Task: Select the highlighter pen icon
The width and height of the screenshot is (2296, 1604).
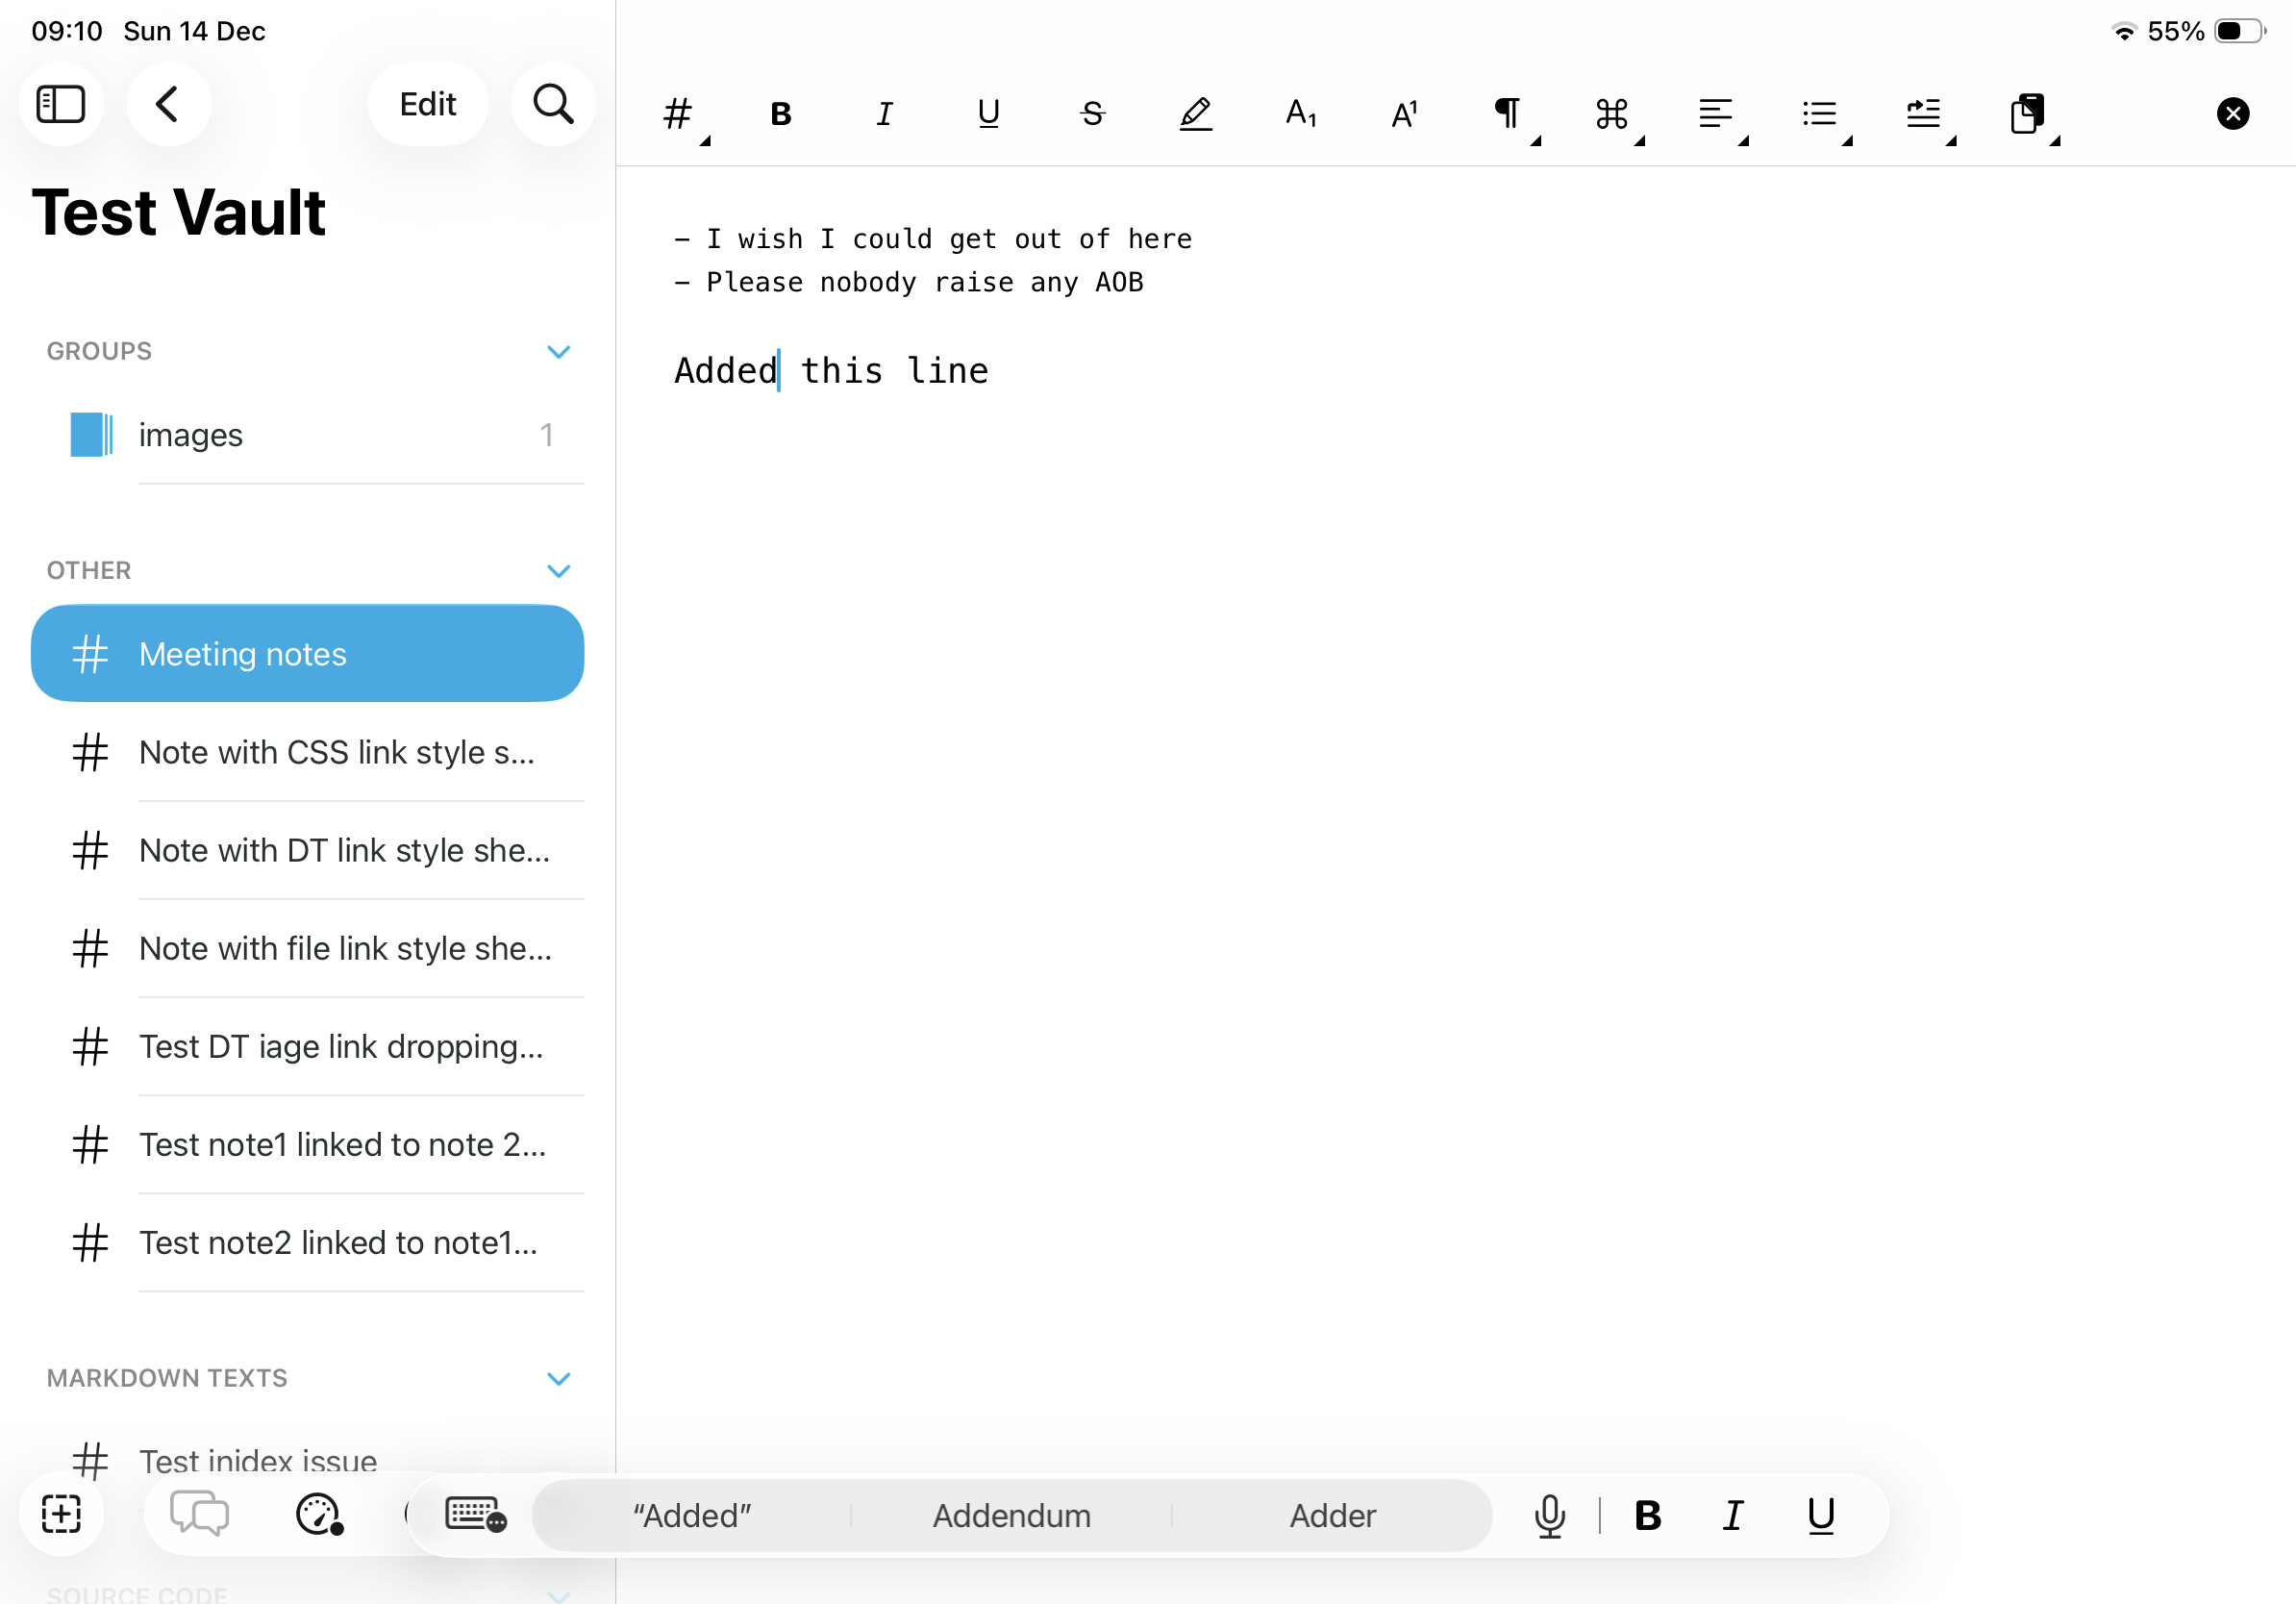Action: (1195, 113)
